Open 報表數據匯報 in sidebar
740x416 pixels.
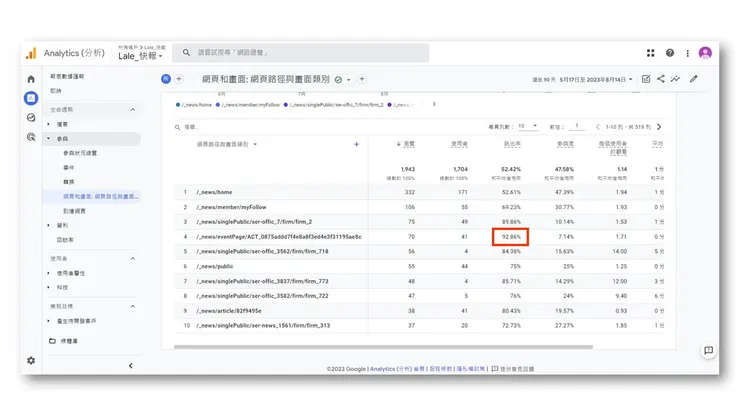[67, 76]
